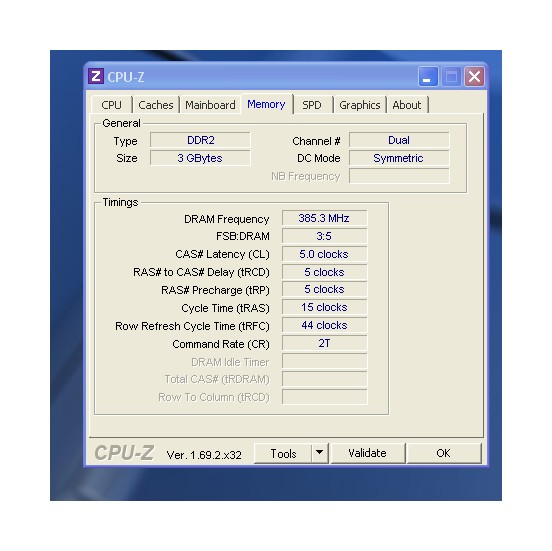This screenshot has height=551, width=552.
Task: Click CAS# Latency value 5.0 clocks
Action: tap(324, 254)
